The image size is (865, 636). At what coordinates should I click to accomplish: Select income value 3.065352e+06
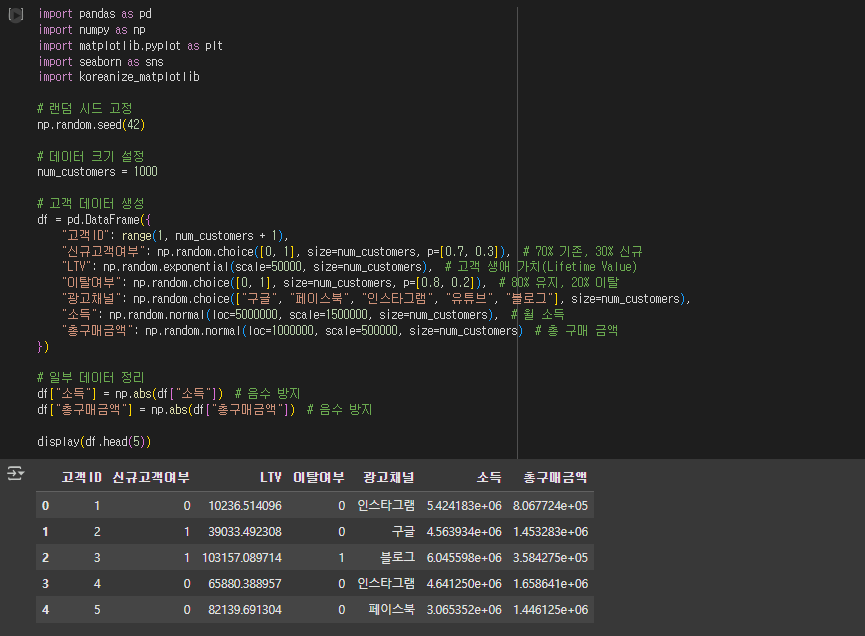click(x=464, y=609)
